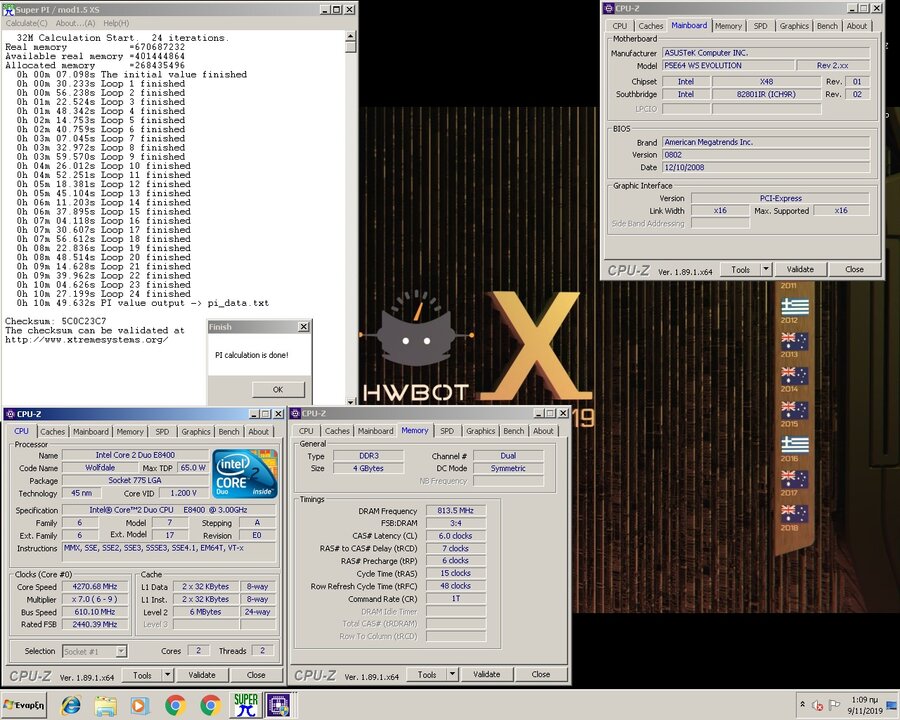The width and height of the screenshot is (900, 720).
Task: Open About tab in CPU window
Action: tap(258, 431)
